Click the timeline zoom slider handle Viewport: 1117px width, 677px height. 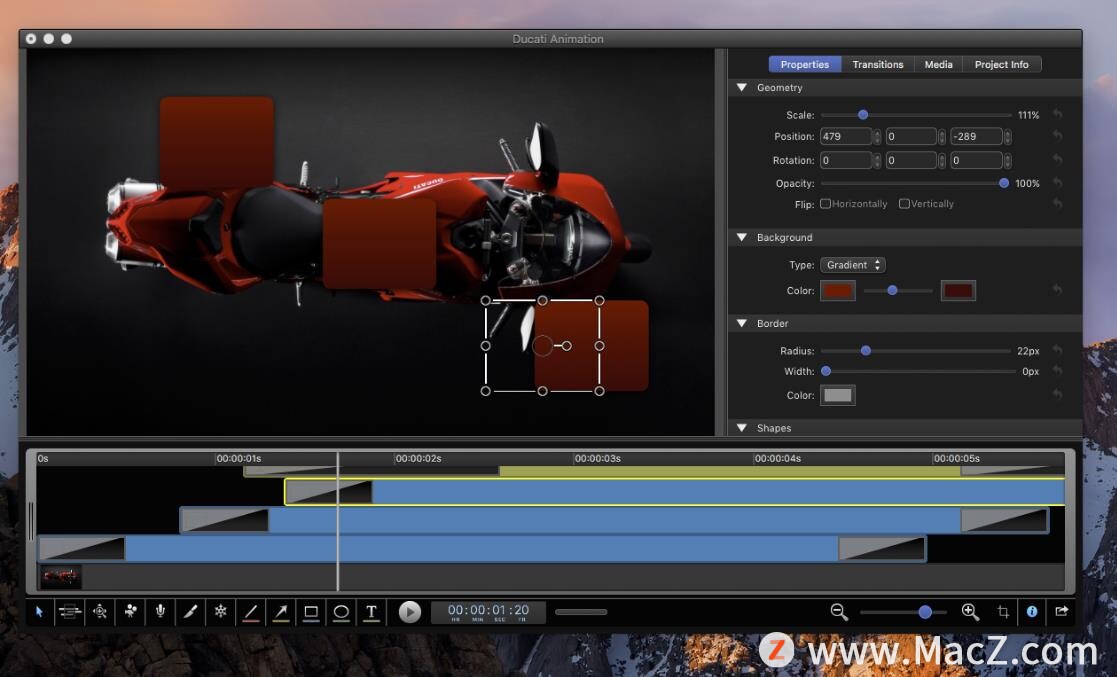coord(925,612)
